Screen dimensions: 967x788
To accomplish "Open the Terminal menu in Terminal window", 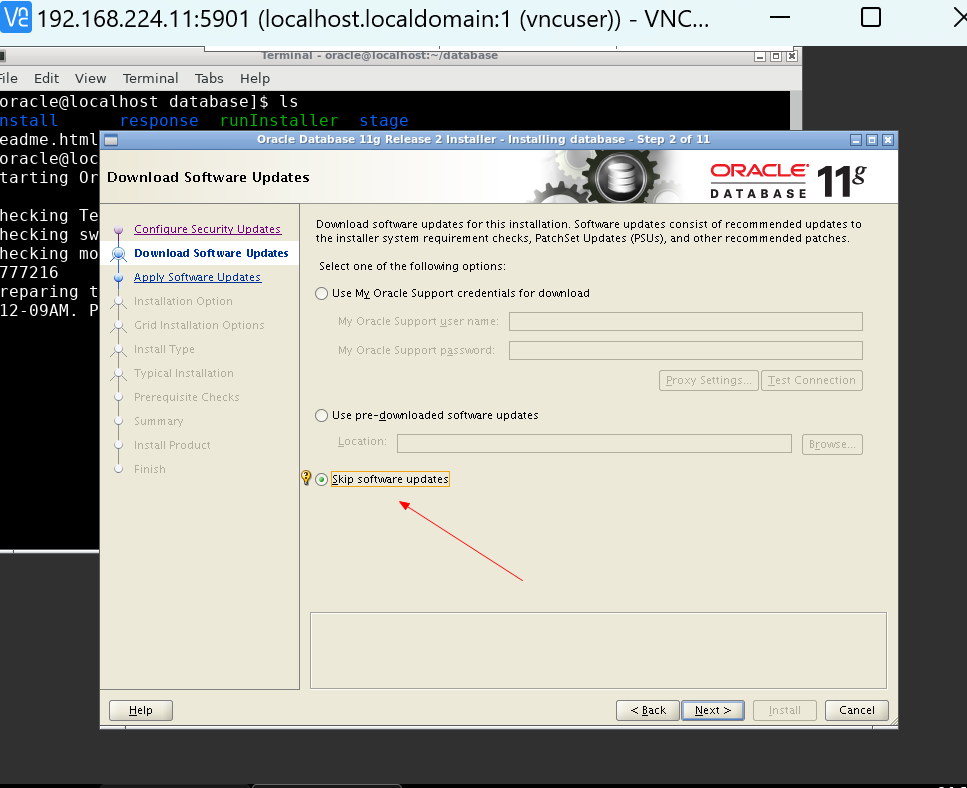I will [150, 79].
